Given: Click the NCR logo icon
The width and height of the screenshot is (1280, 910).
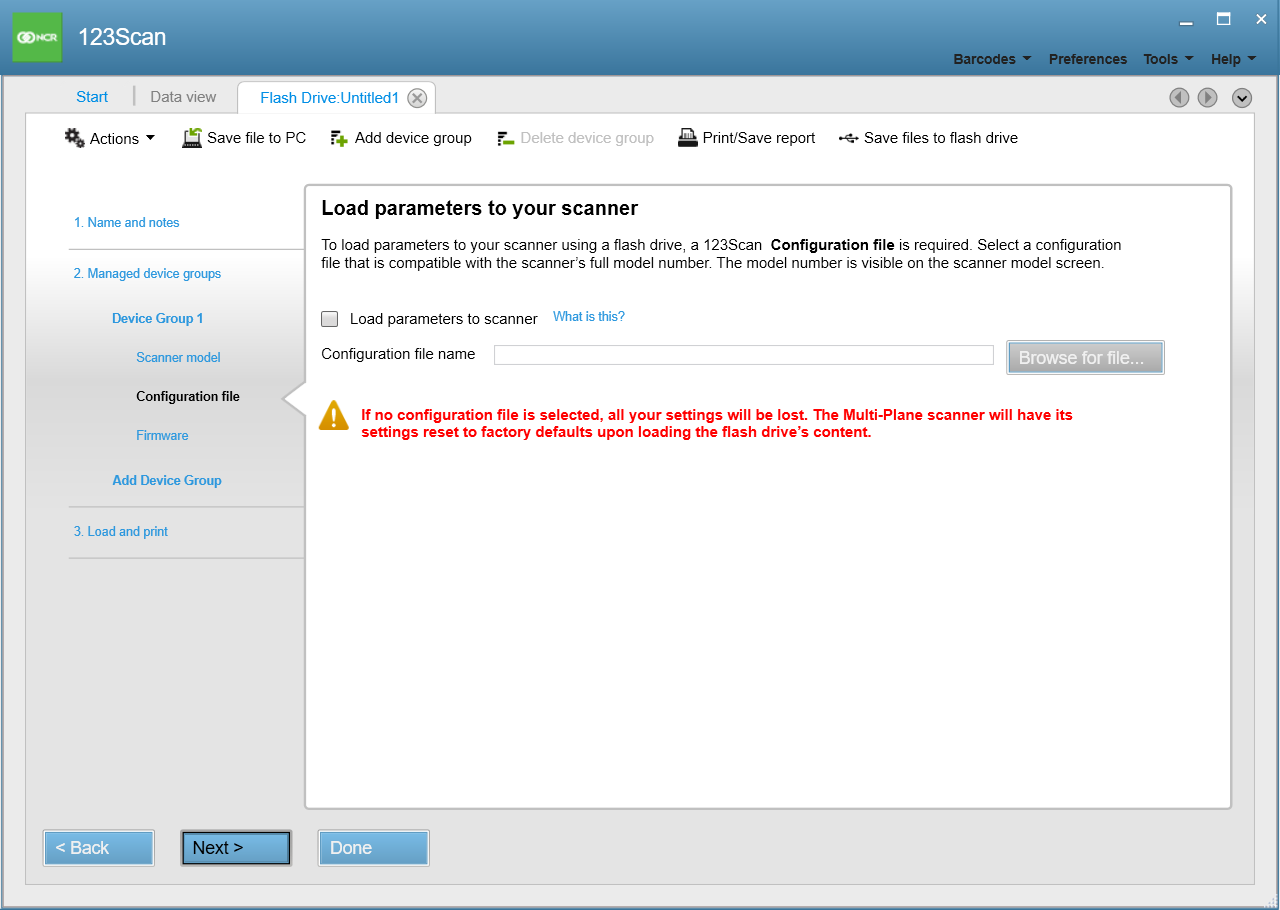Looking at the screenshot, I should point(37,37).
